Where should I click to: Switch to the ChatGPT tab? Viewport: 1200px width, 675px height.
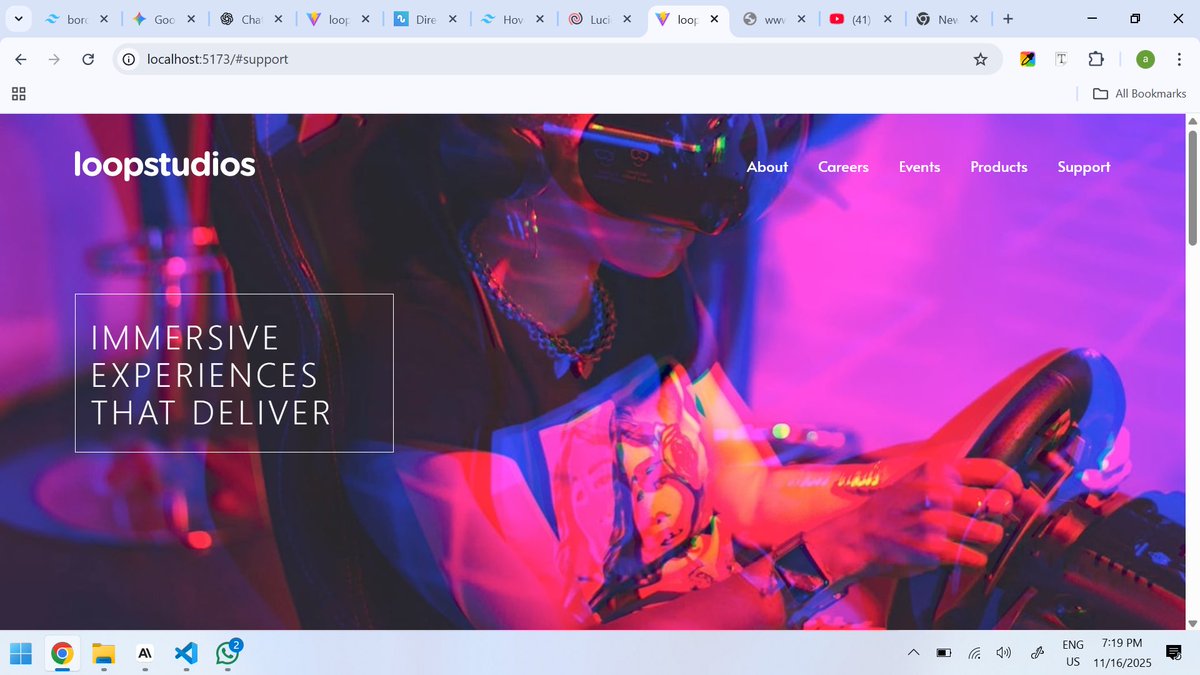pyautogui.click(x=245, y=18)
